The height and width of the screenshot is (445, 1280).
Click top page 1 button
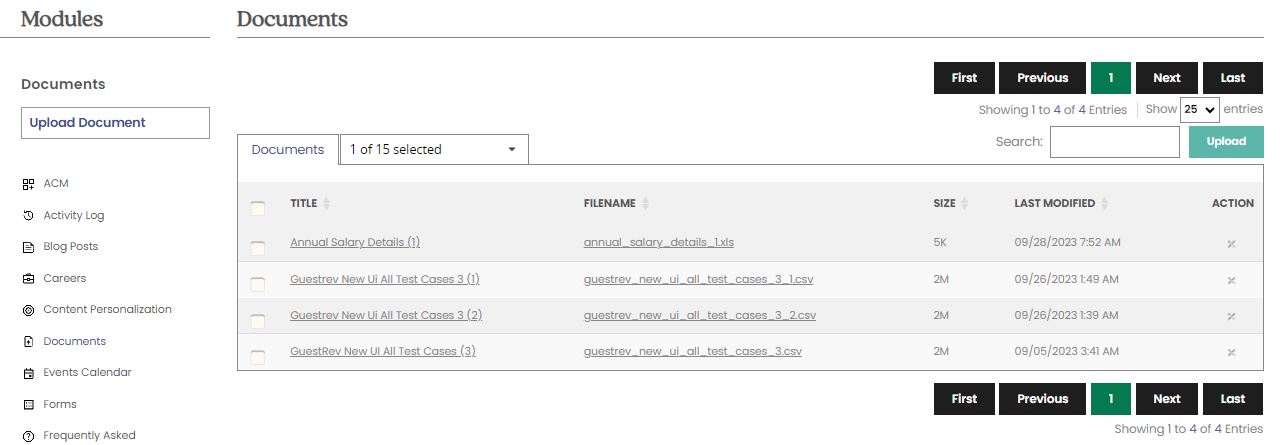1111,78
